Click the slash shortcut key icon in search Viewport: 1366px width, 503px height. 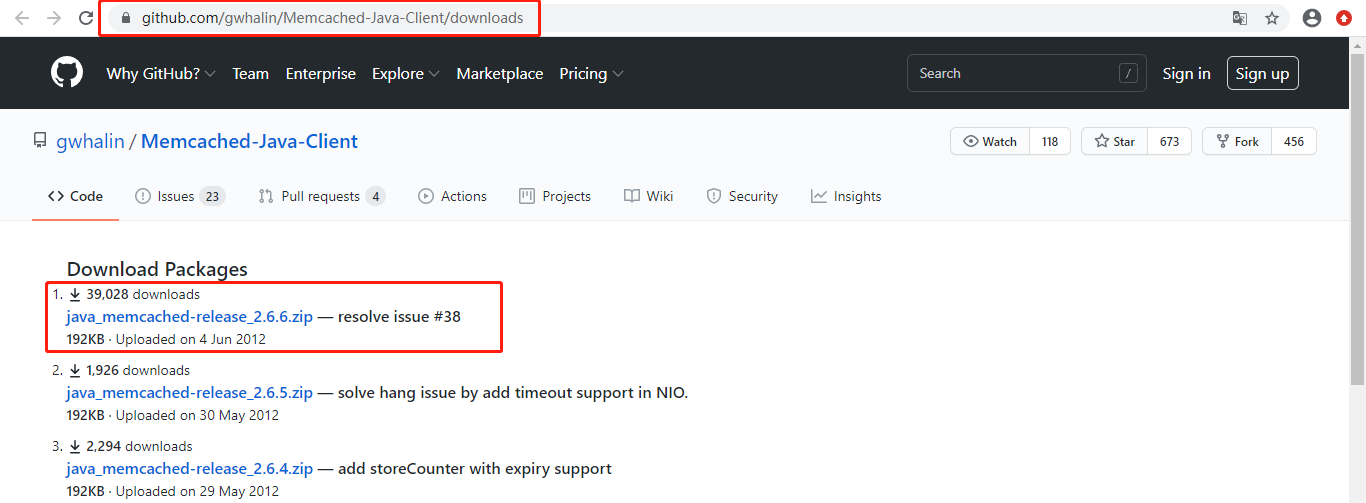coord(1128,73)
